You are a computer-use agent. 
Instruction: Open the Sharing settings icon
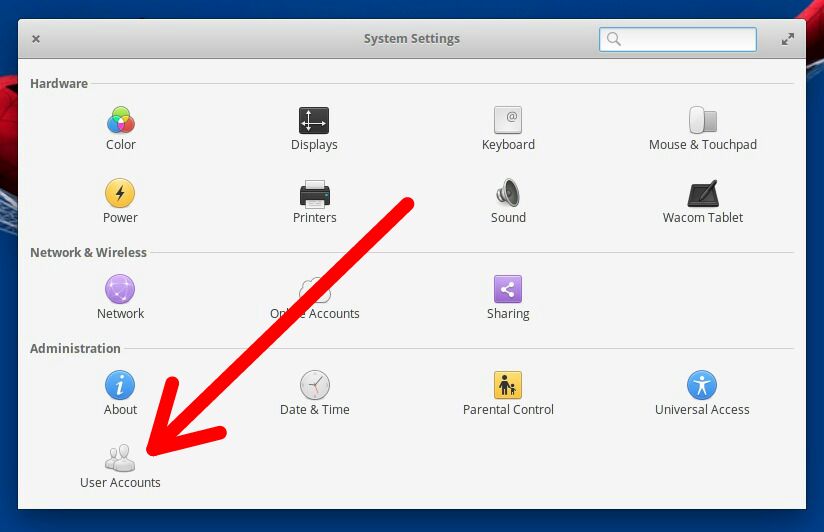[x=508, y=289]
